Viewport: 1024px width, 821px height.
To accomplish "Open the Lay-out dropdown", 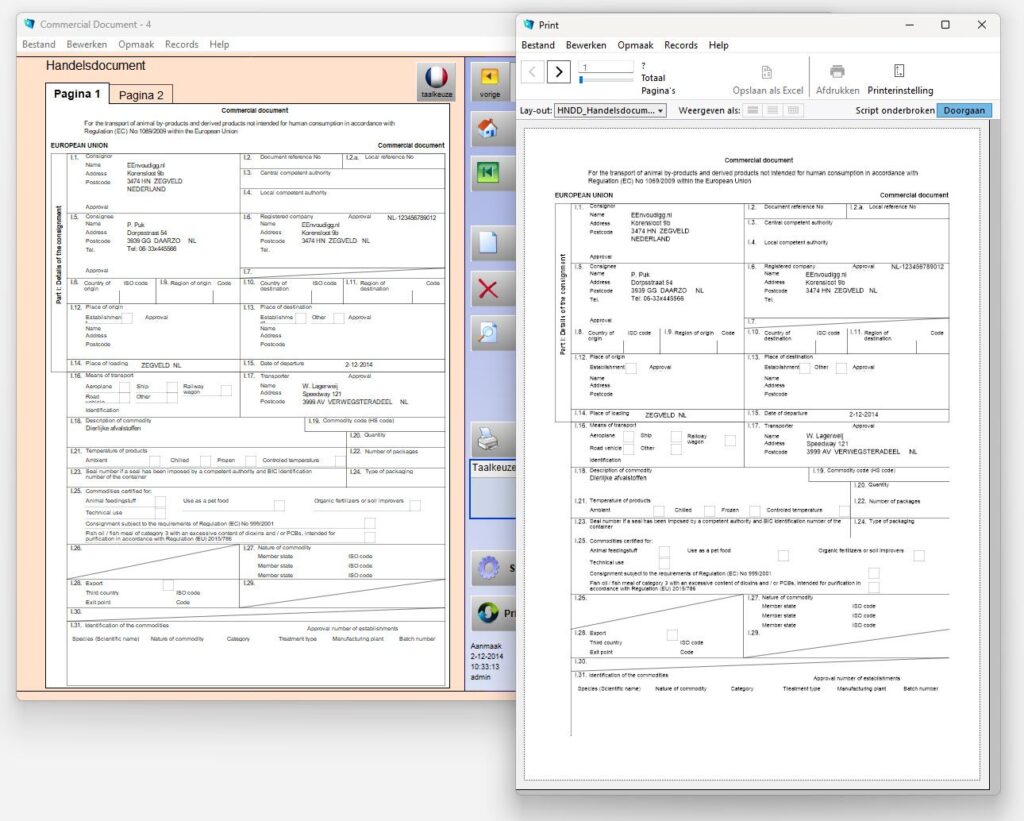I will coord(611,110).
